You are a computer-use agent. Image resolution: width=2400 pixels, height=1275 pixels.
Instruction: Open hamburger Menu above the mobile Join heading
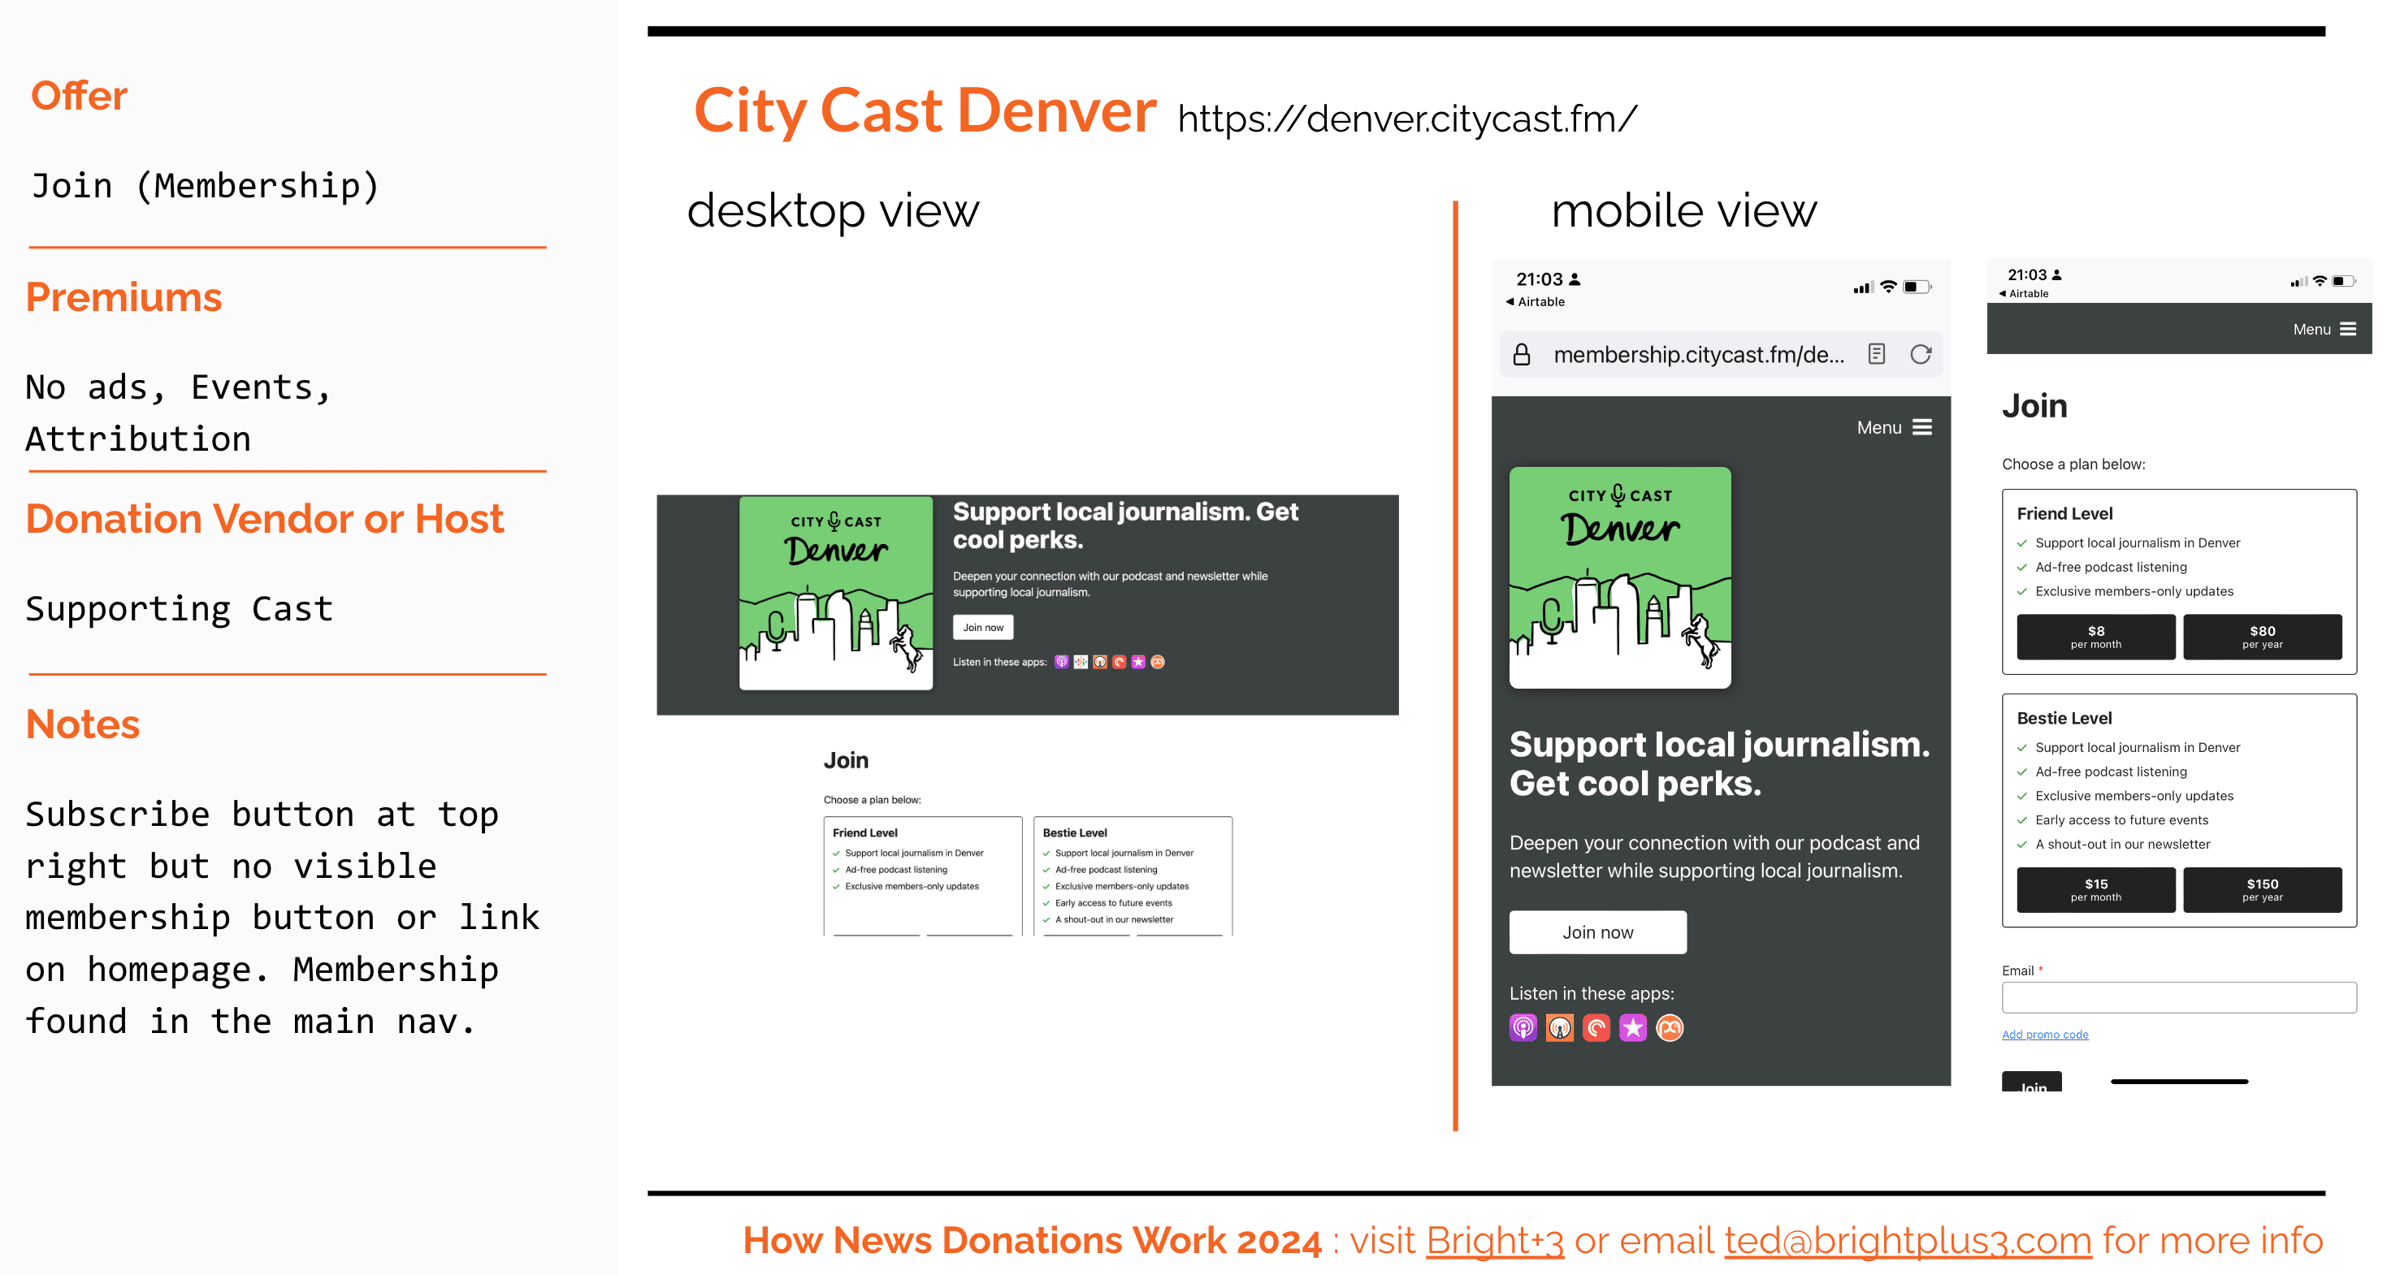tap(2324, 329)
